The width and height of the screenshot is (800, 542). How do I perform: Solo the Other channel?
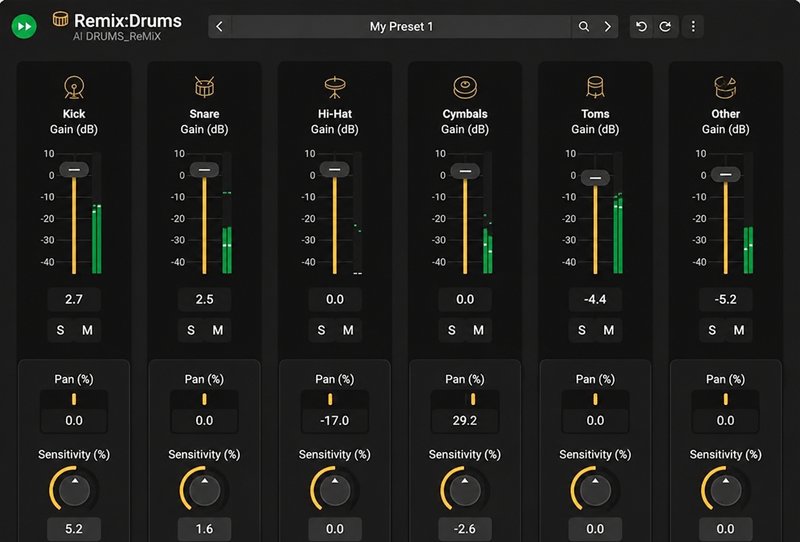pyautogui.click(x=712, y=330)
